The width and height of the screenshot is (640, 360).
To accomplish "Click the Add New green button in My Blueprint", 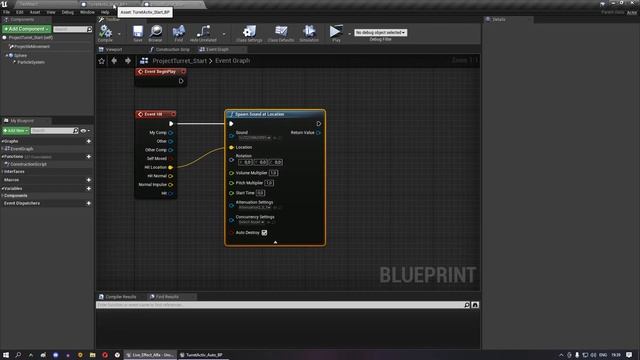I will [16, 131].
